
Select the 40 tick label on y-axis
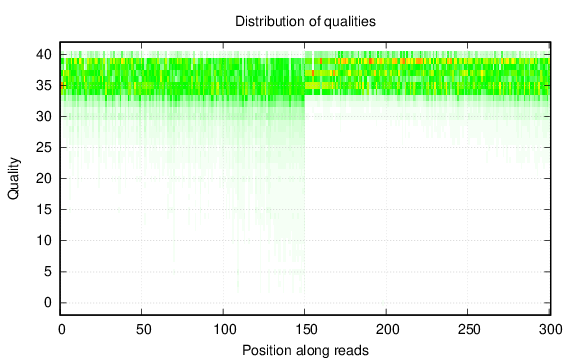tap(44, 55)
